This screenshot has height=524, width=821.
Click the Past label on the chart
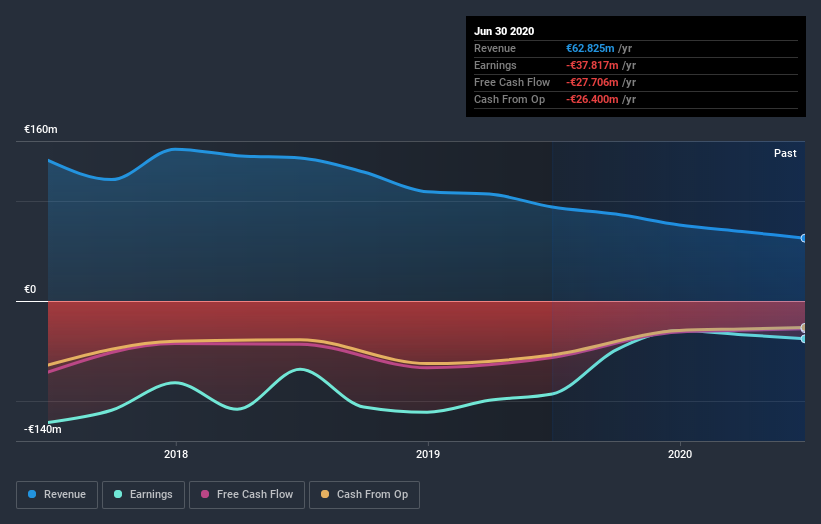(x=785, y=153)
